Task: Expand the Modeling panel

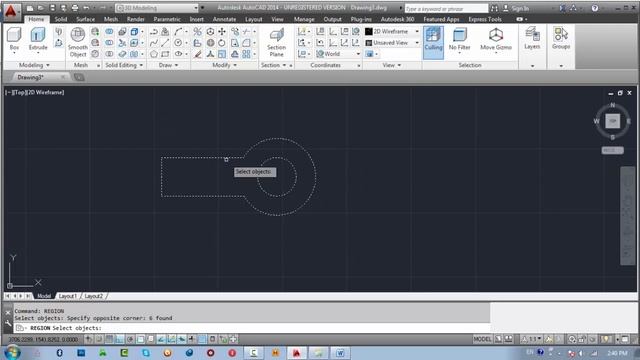Action: pos(34,65)
